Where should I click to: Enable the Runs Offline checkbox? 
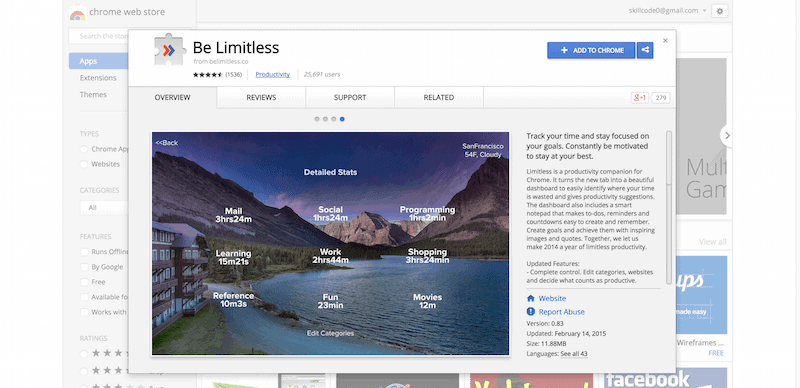pos(84,252)
